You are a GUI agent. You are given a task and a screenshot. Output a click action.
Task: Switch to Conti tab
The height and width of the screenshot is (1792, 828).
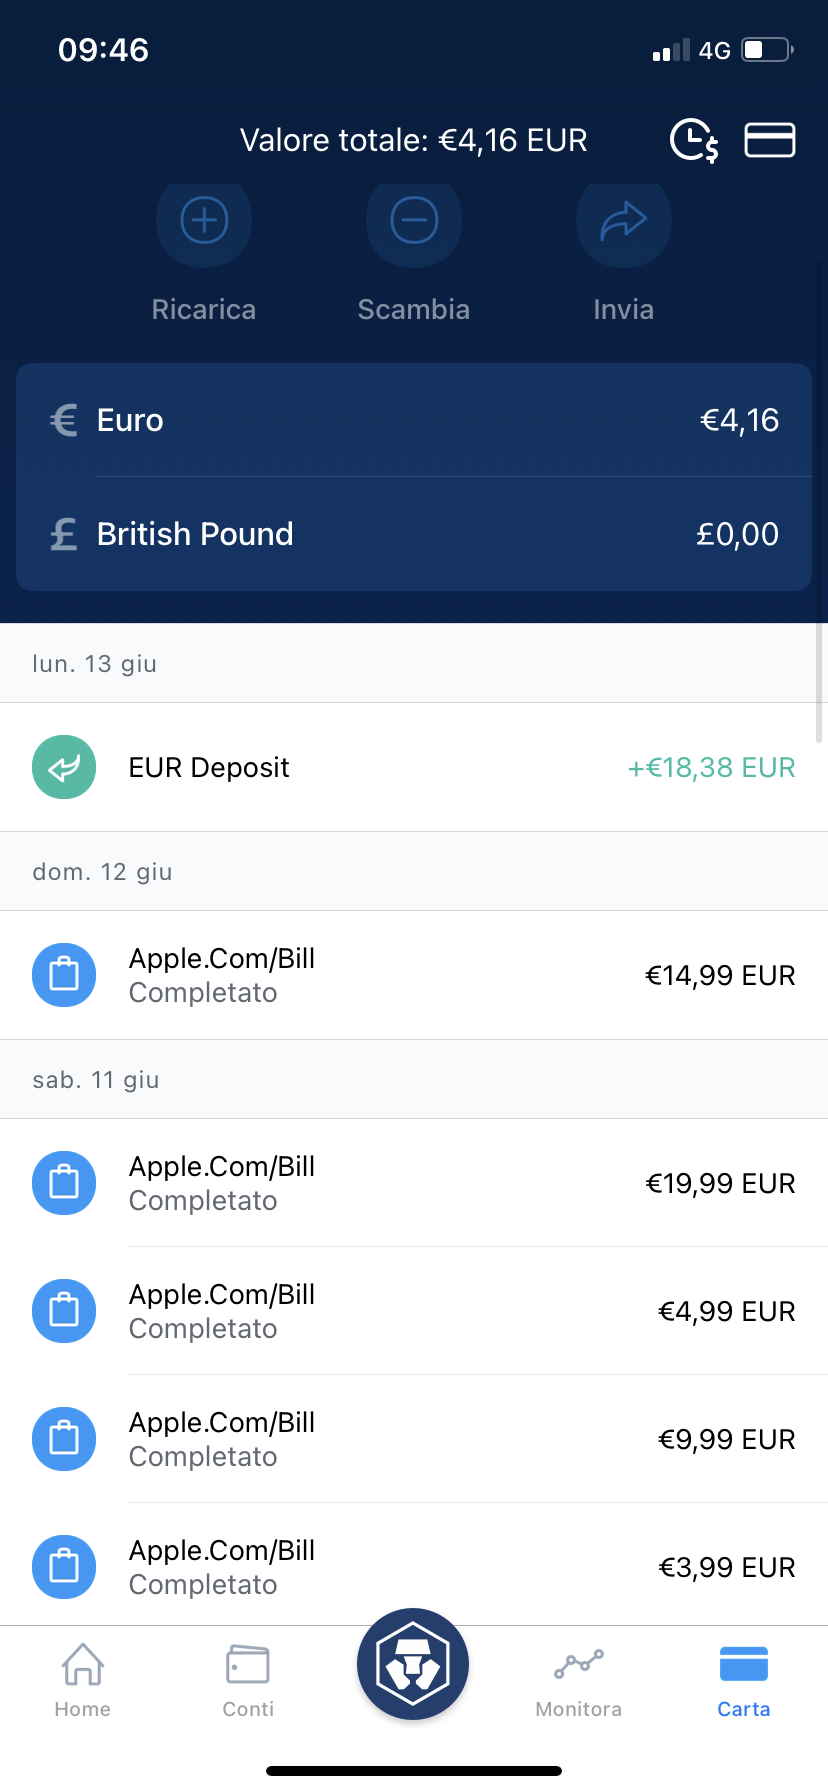click(x=248, y=1680)
